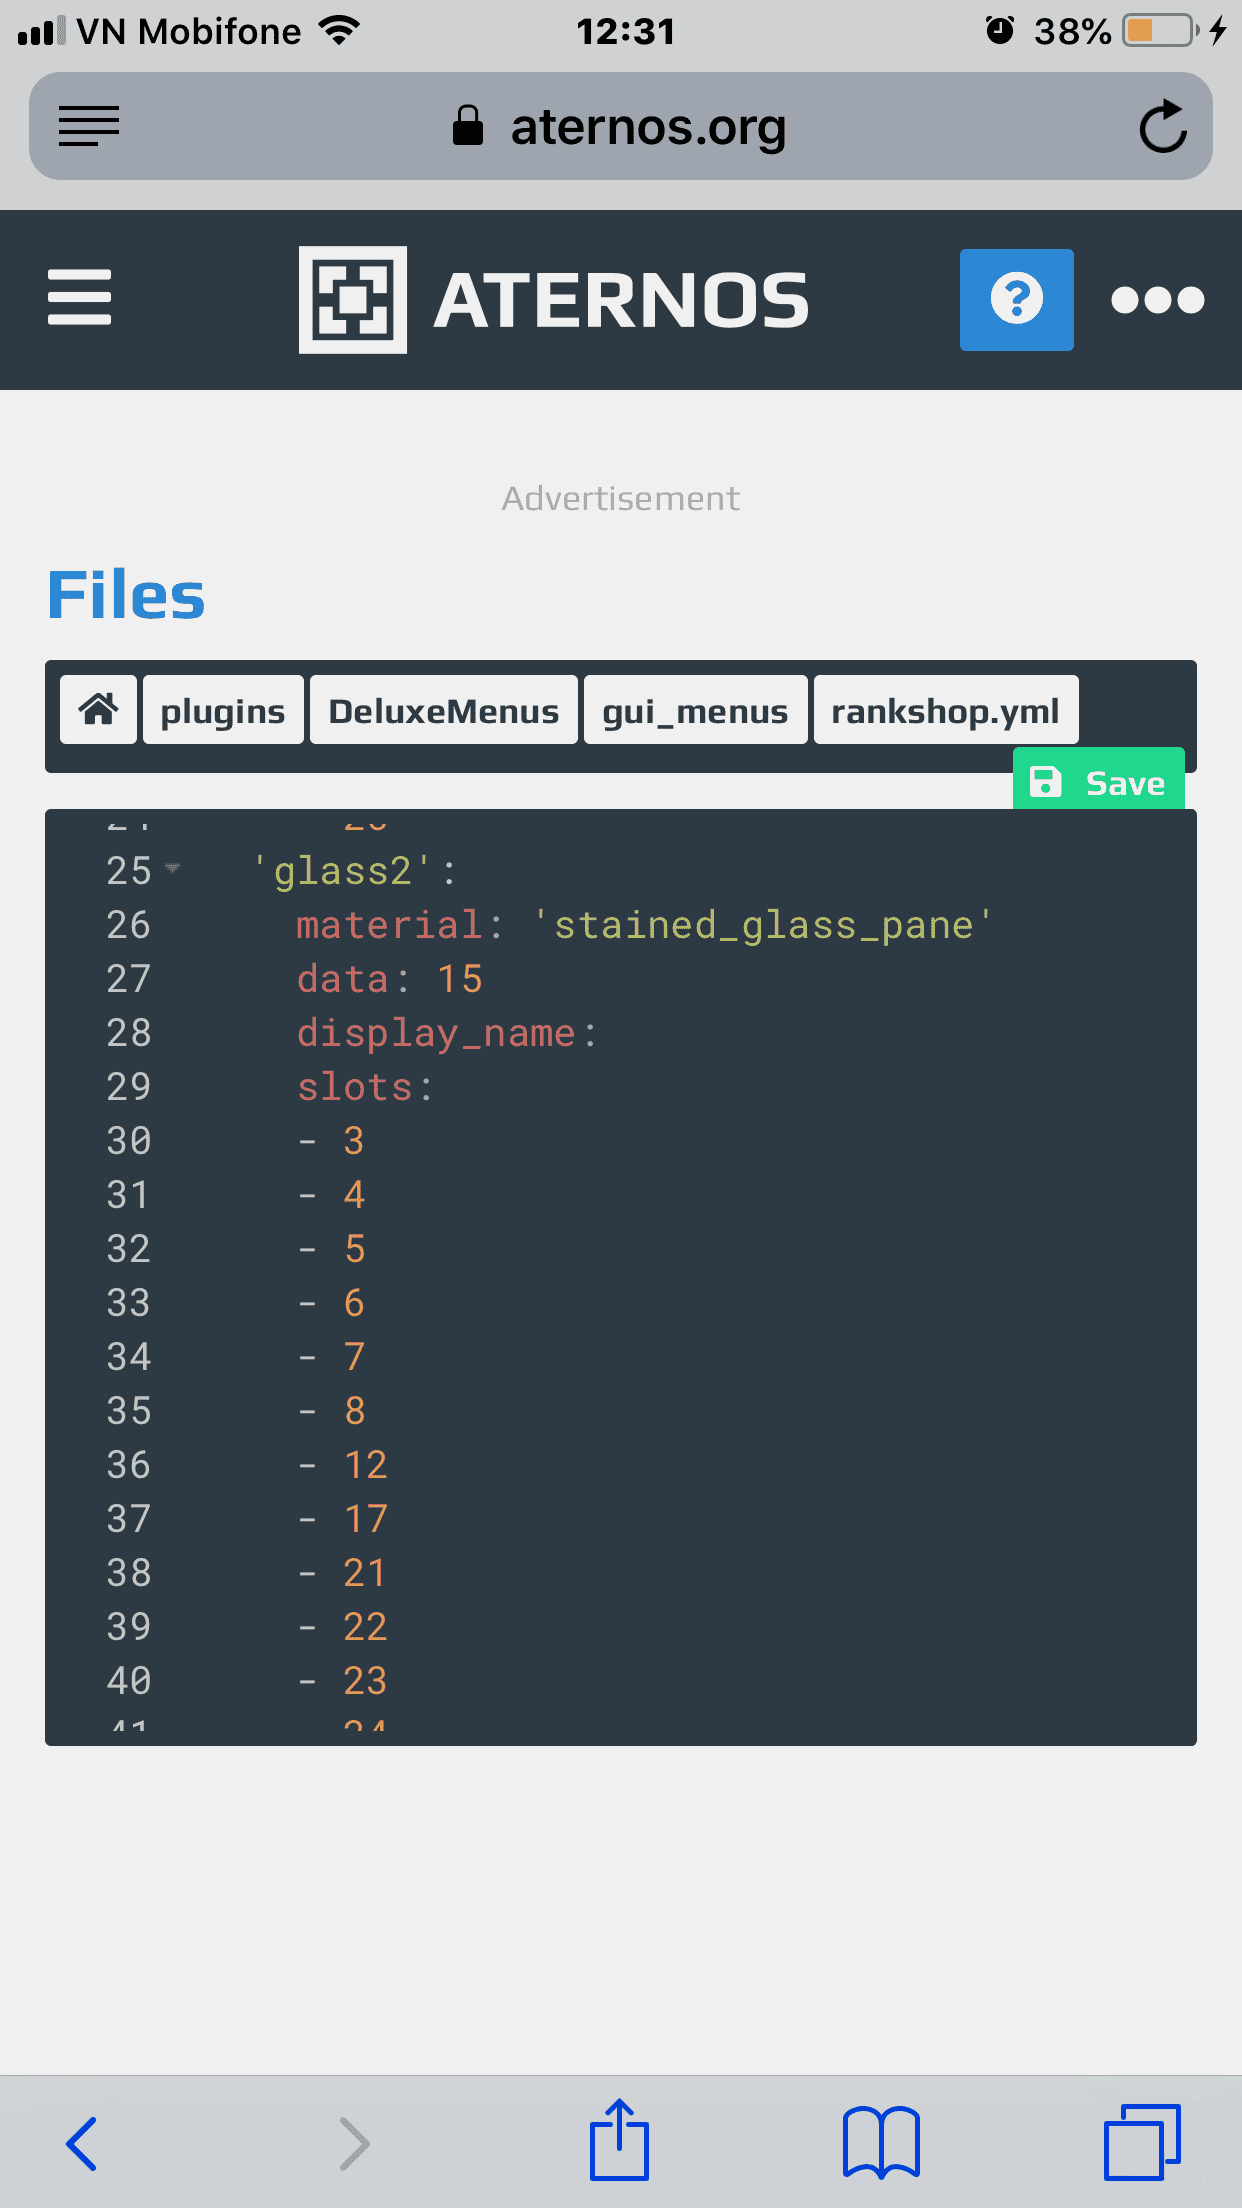1242x2208 pixels.
Task: Select the rankshop.yml breadcrumb
Action: 945,710
